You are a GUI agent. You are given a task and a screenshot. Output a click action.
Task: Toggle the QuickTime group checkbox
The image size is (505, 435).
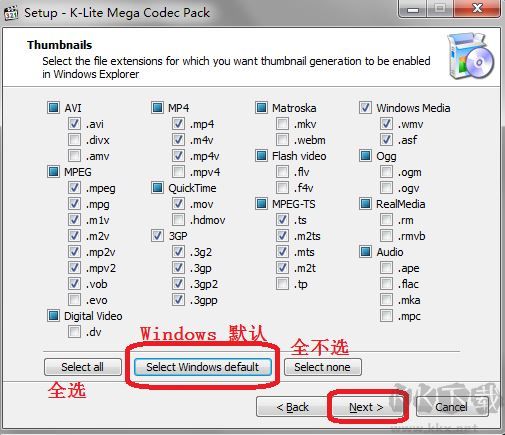[x=157, y=188]
